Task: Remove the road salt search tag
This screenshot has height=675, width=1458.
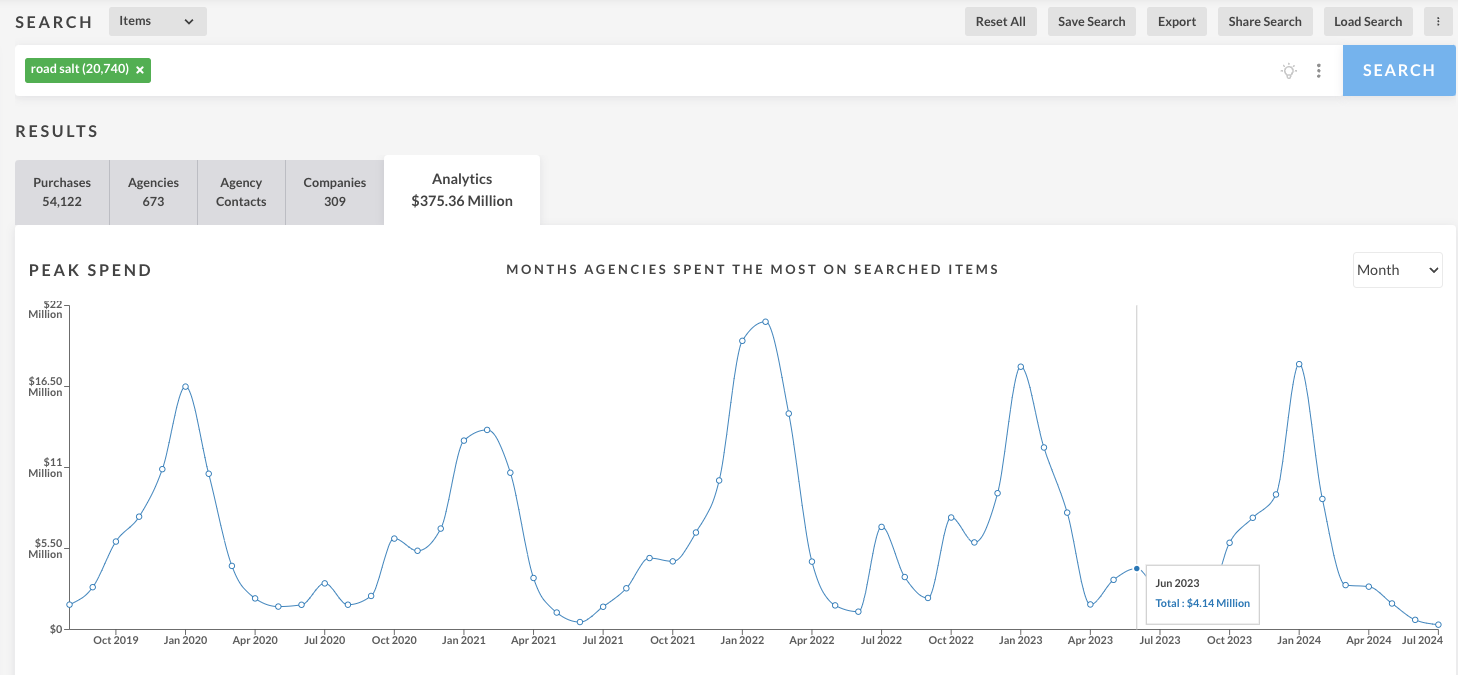Action: pyautogui.click(x=140, y=70)
